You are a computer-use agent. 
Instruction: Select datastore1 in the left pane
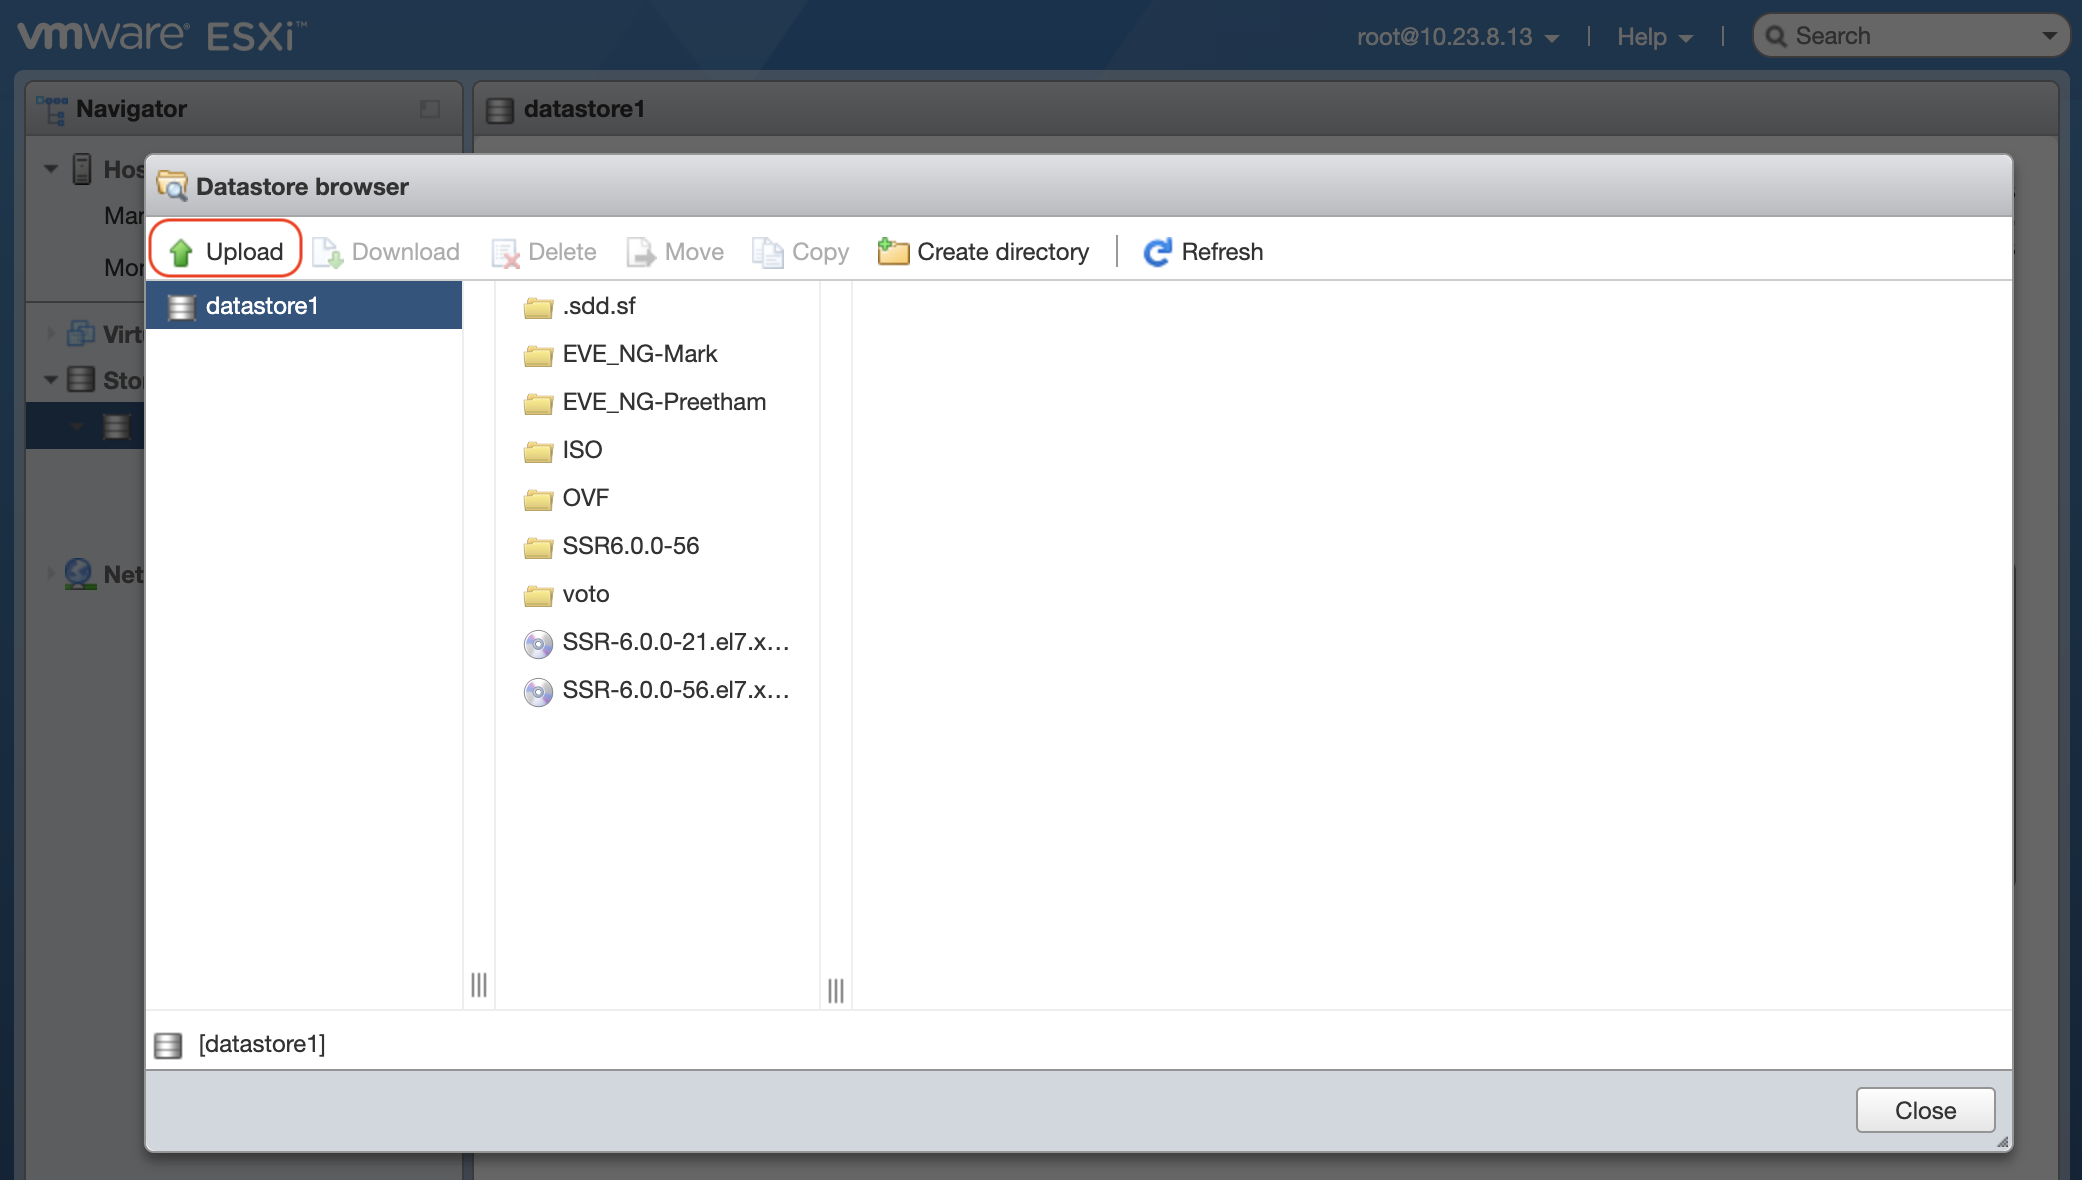(261, 306)
